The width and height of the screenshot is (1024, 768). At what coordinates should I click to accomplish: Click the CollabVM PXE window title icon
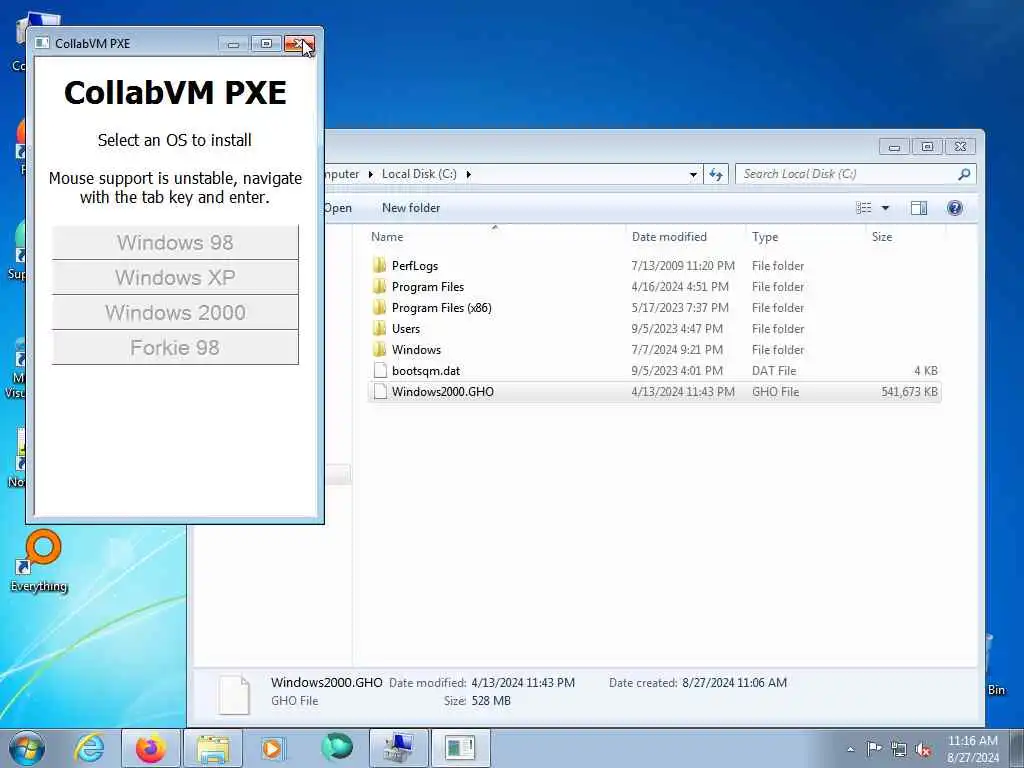click(42, 43)
